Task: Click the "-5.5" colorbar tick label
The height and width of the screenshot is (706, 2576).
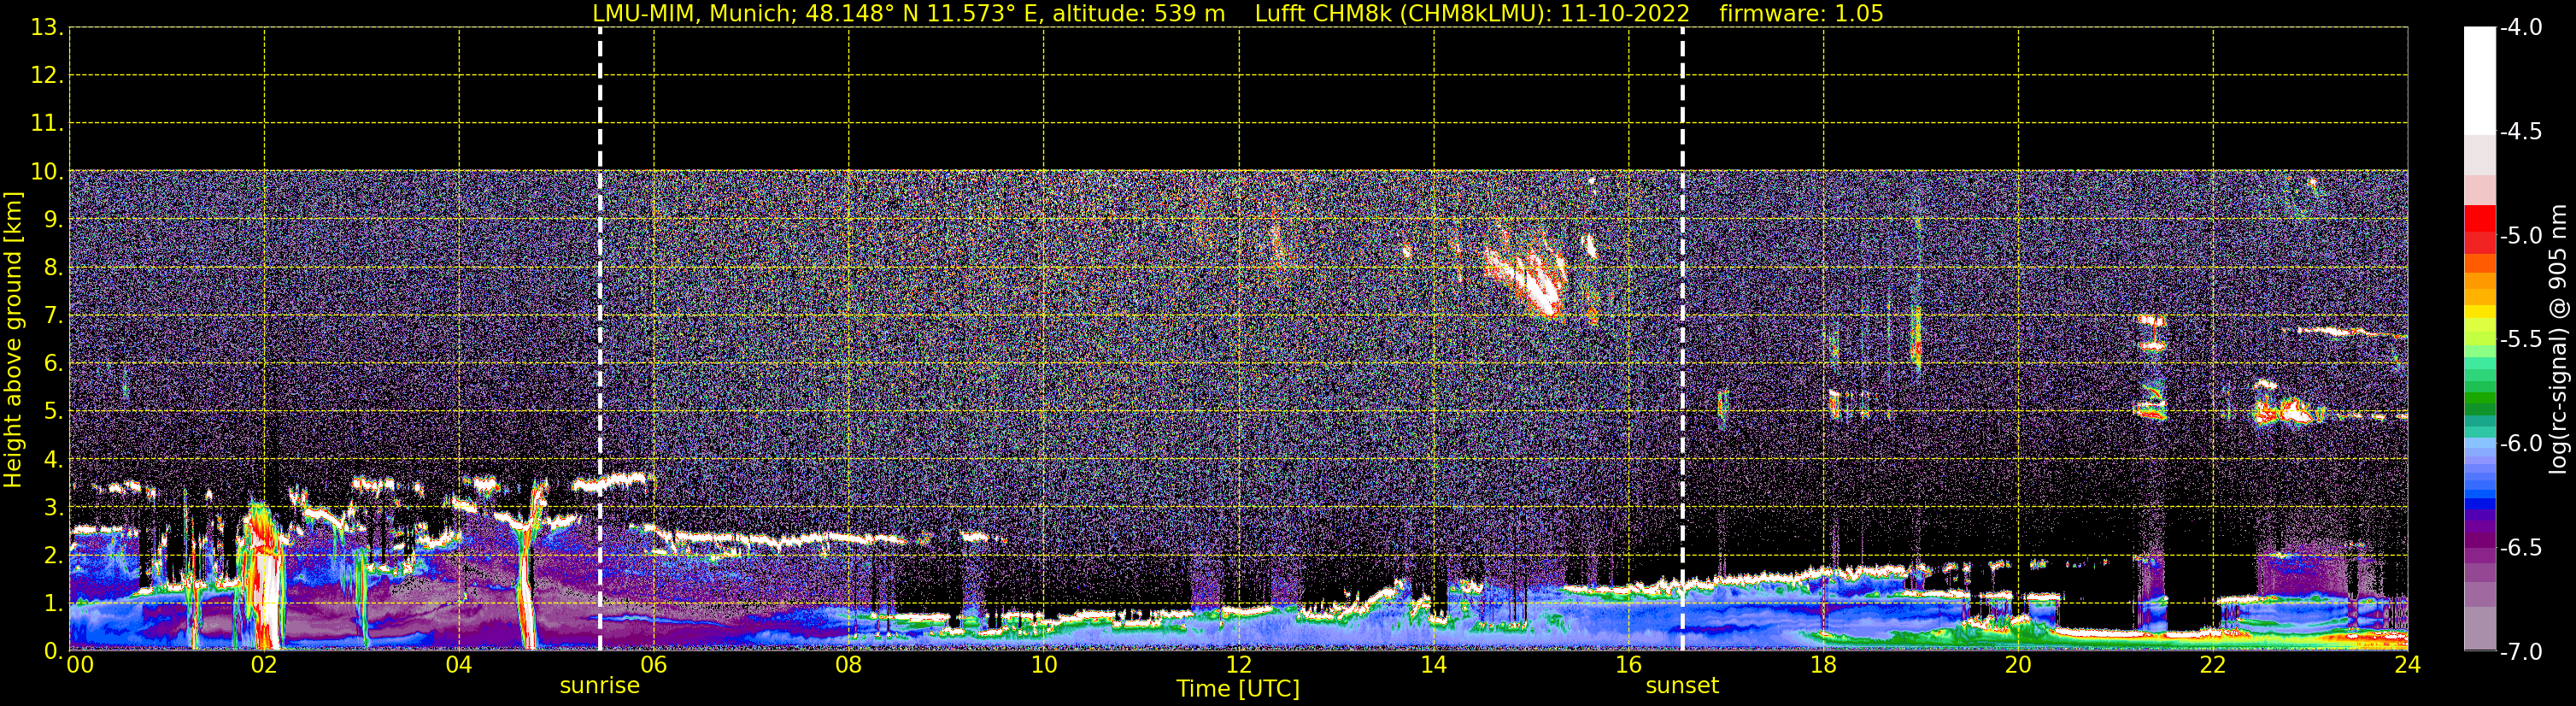Action: 2521,339
